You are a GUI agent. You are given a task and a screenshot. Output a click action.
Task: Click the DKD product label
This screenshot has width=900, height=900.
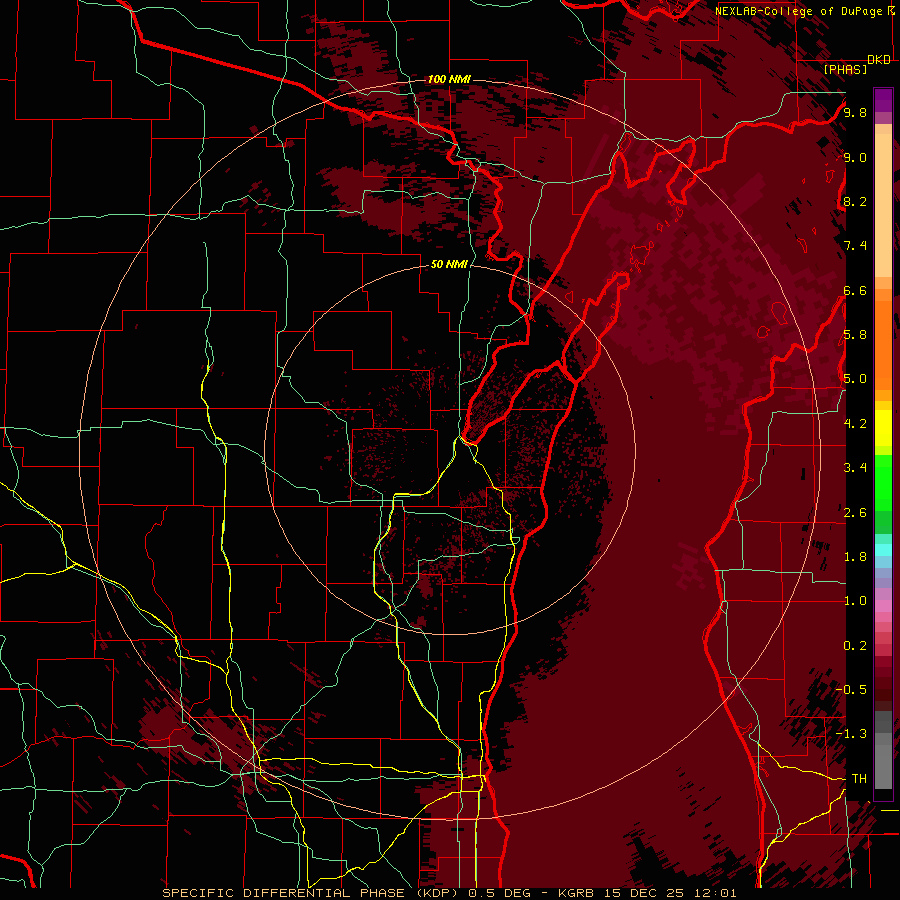[x=879, y=60]
